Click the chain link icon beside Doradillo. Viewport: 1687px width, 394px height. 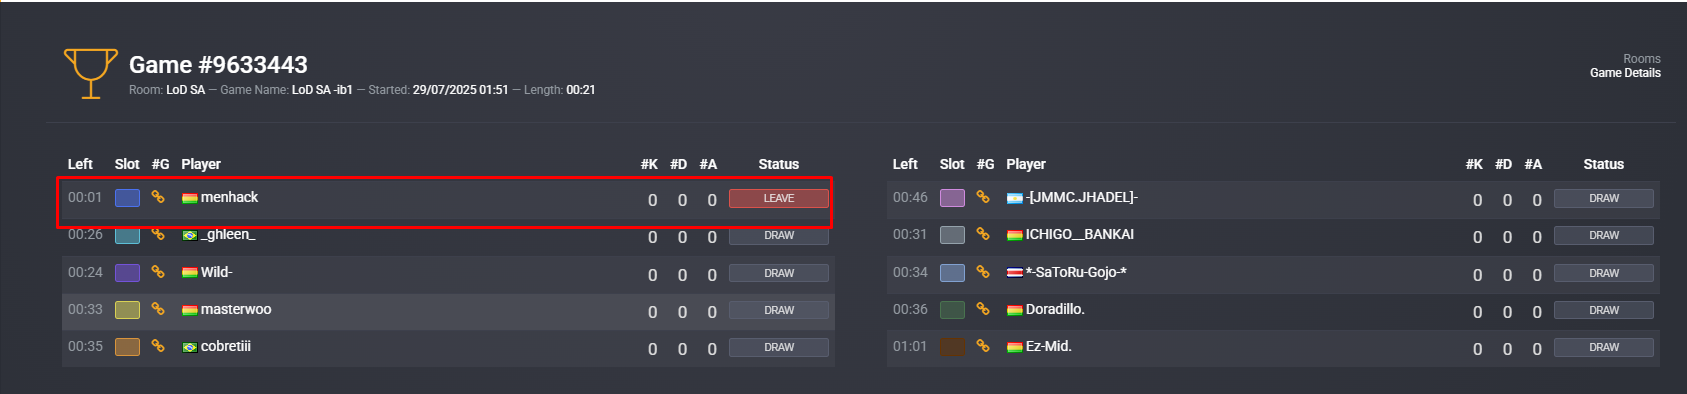click(x=983, y=309)
